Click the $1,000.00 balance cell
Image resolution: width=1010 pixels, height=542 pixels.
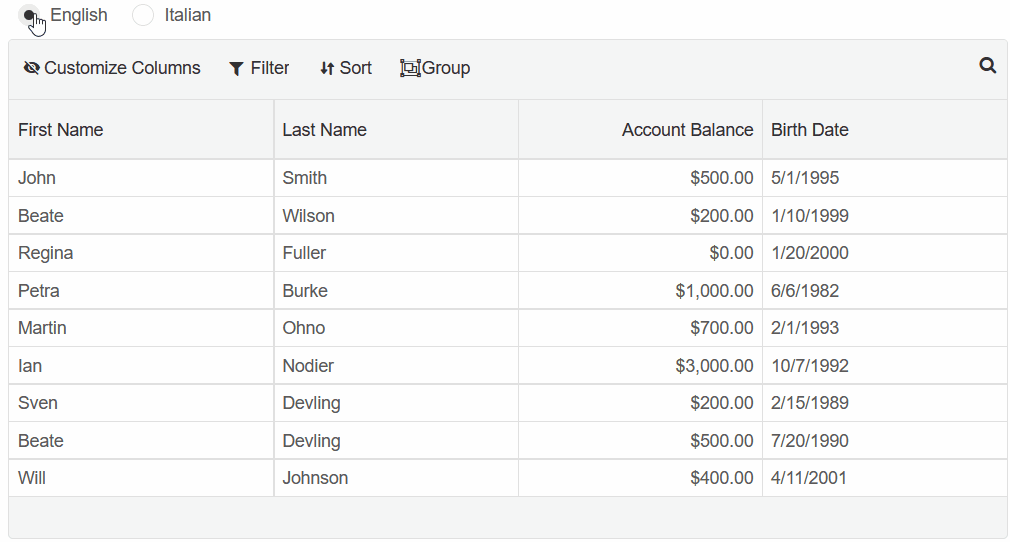640,291
